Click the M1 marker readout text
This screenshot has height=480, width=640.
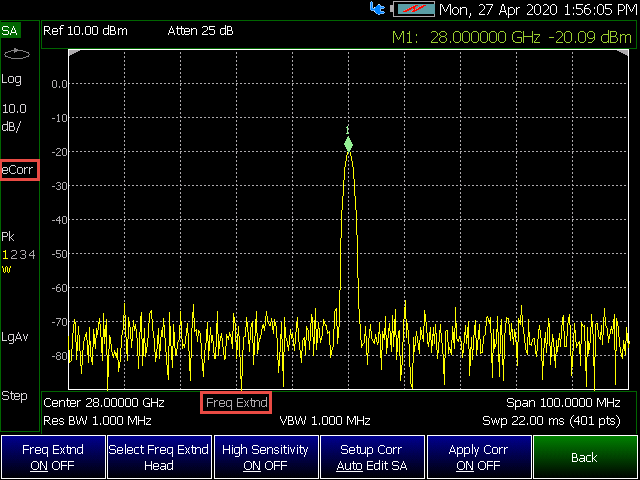[x=512, y=38]
